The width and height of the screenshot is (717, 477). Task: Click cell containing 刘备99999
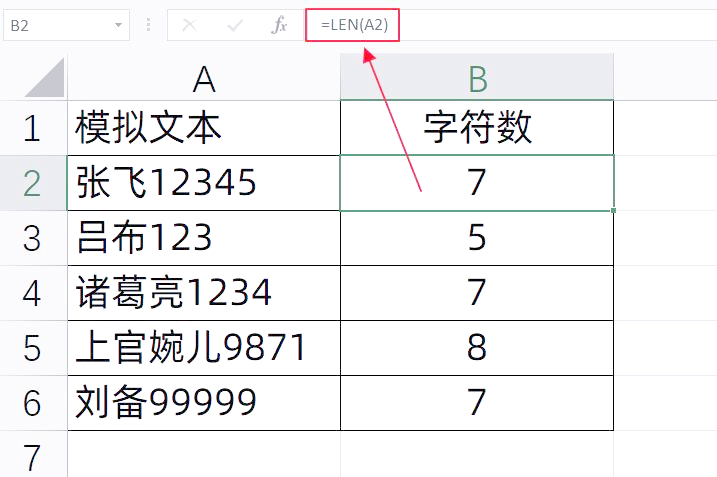[204, 403]
